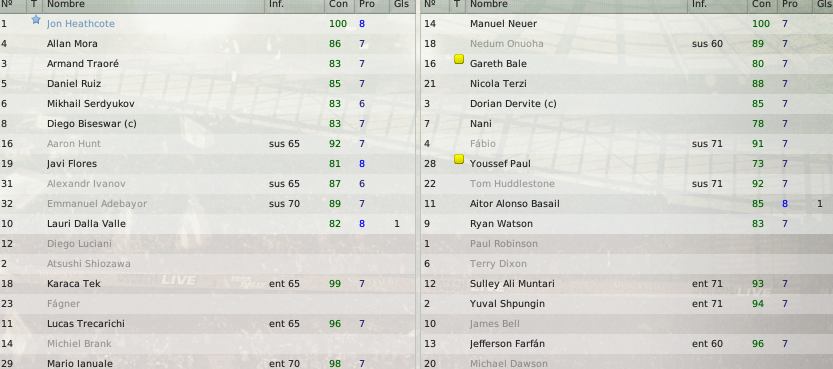Click Gareth Bale's yellow card icon
Viewport: 833px width, 369px height.
pos(459,59)
